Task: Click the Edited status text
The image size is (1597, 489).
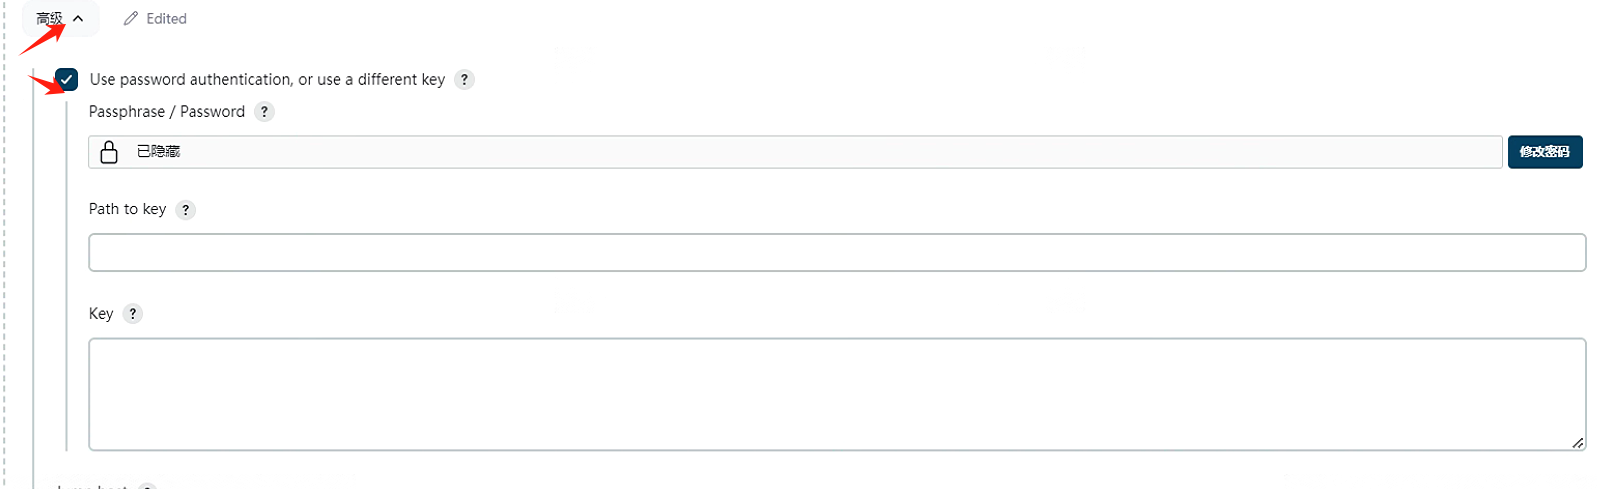Action: 166,19
